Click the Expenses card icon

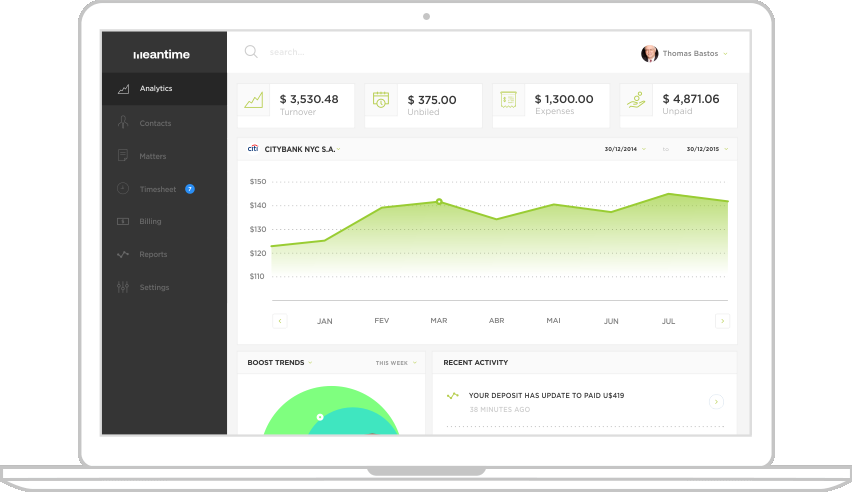508,100
